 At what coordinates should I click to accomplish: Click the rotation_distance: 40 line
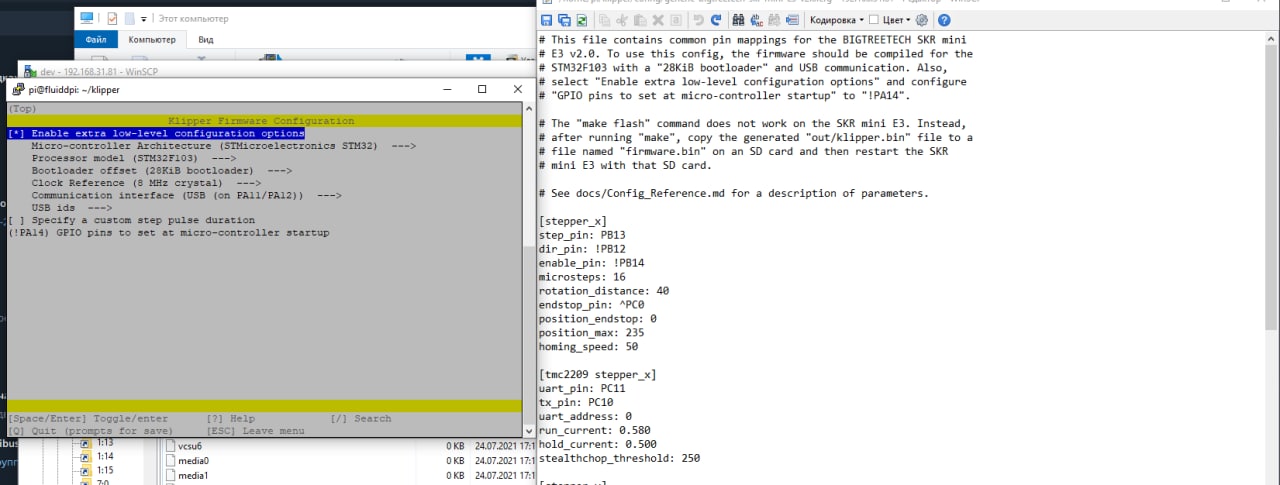pyautogui.click(x=603, y=290)
